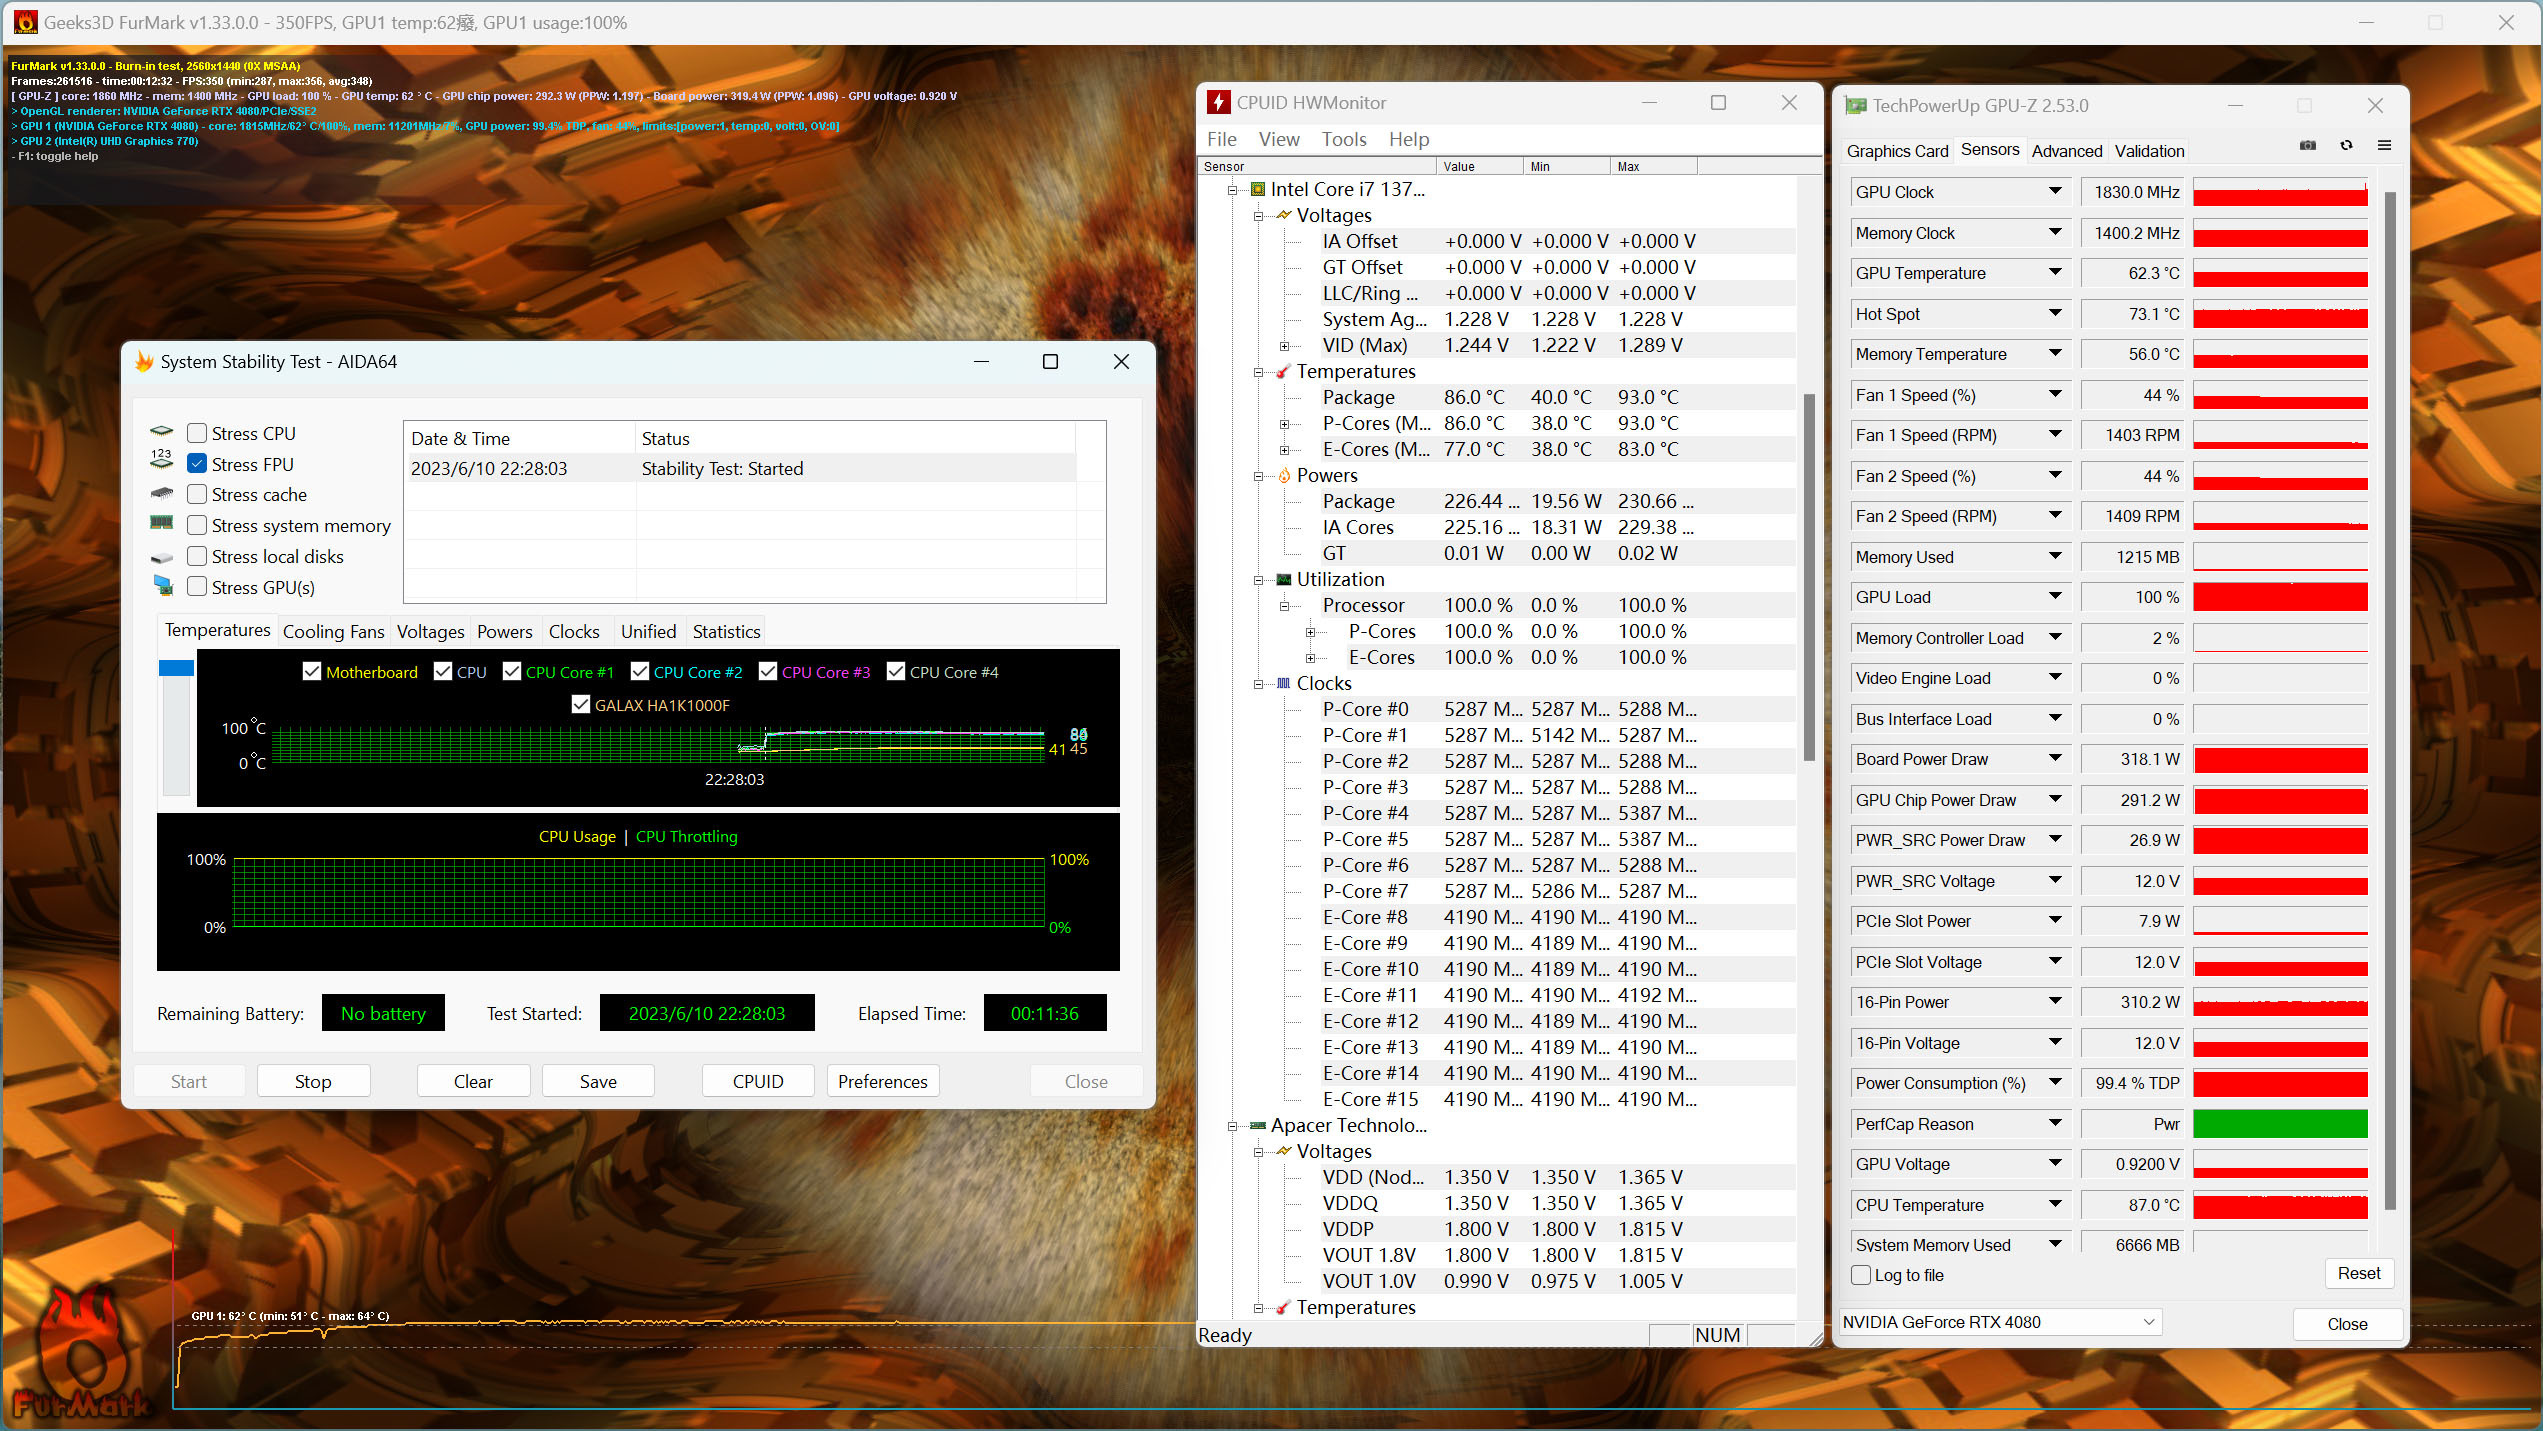The height and width of the screenshot is (1431, 2543).
Task: Enable the Stress CPU checkbox
Action: [197, 433]
